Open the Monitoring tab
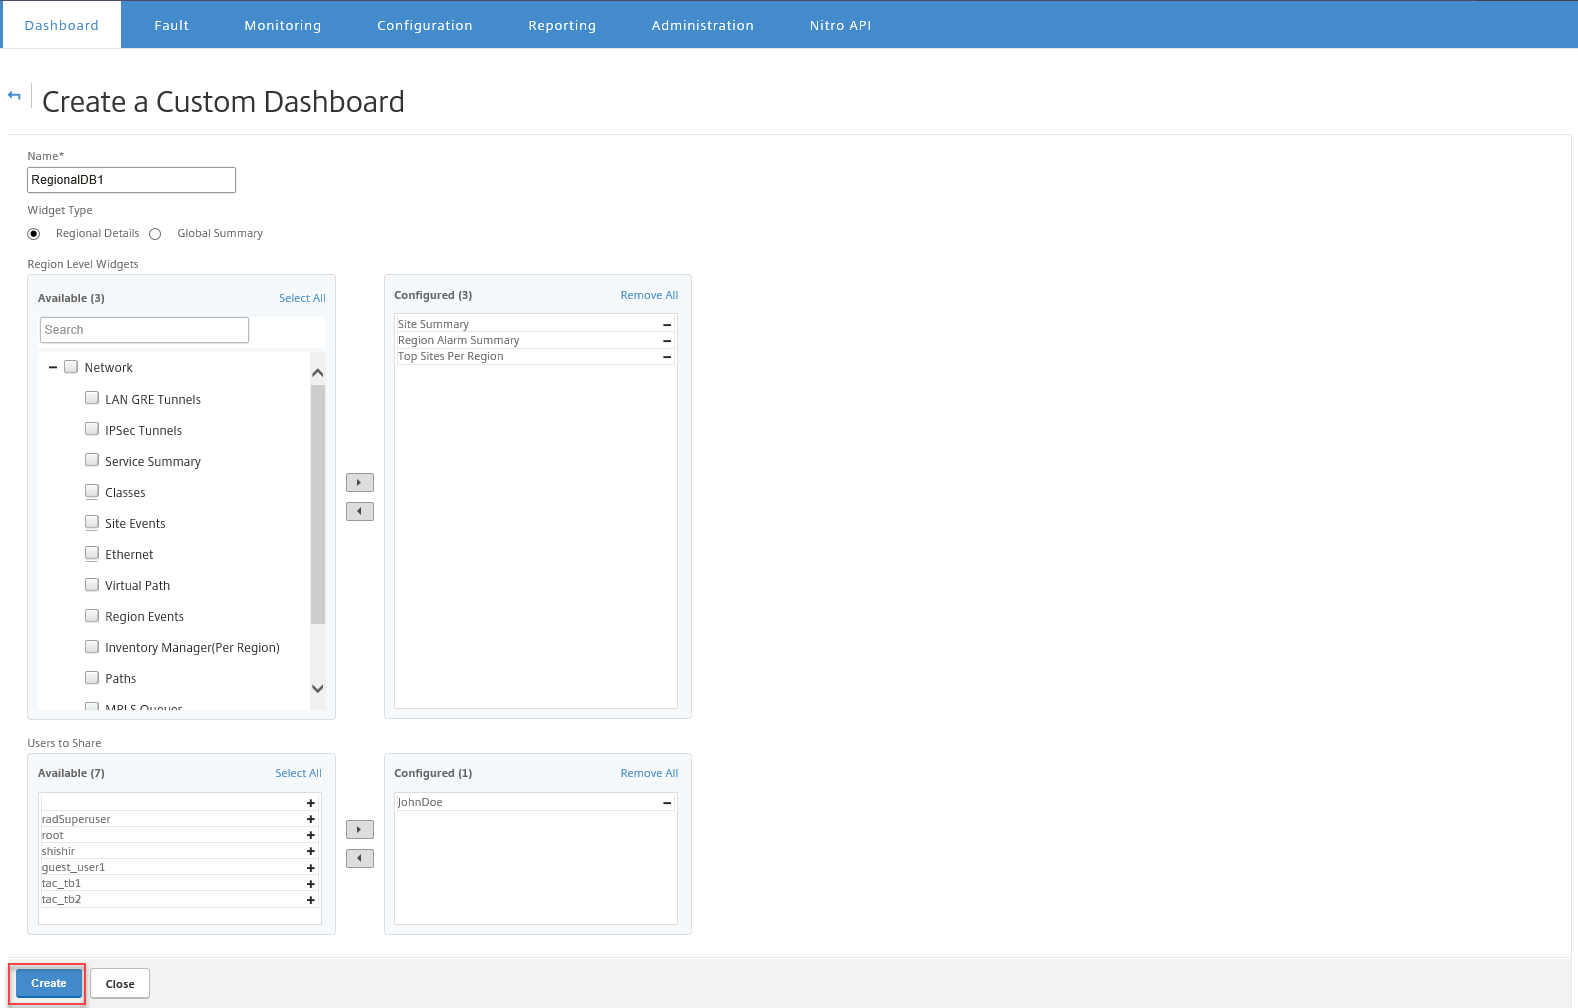 (283, 25)
